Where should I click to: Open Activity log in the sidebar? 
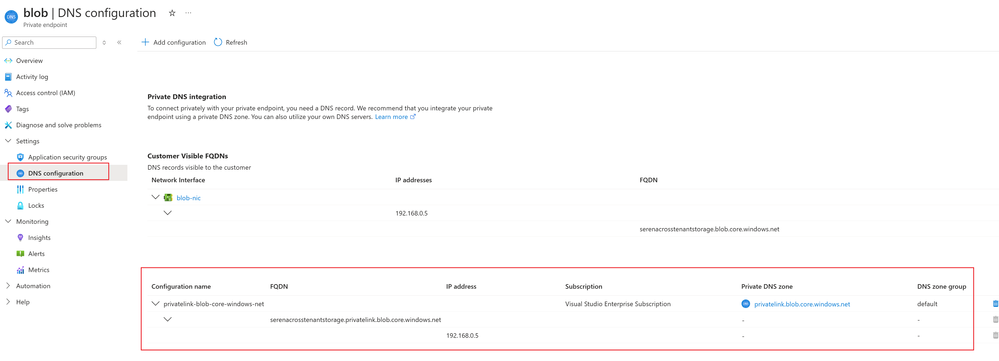click(x=32, y=77)
